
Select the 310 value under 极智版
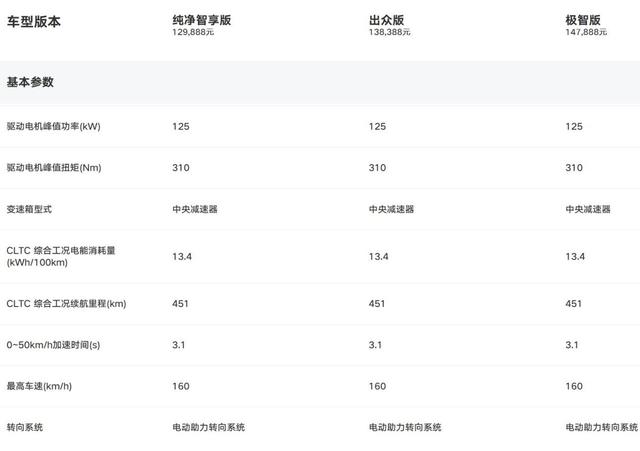point(574,168)
